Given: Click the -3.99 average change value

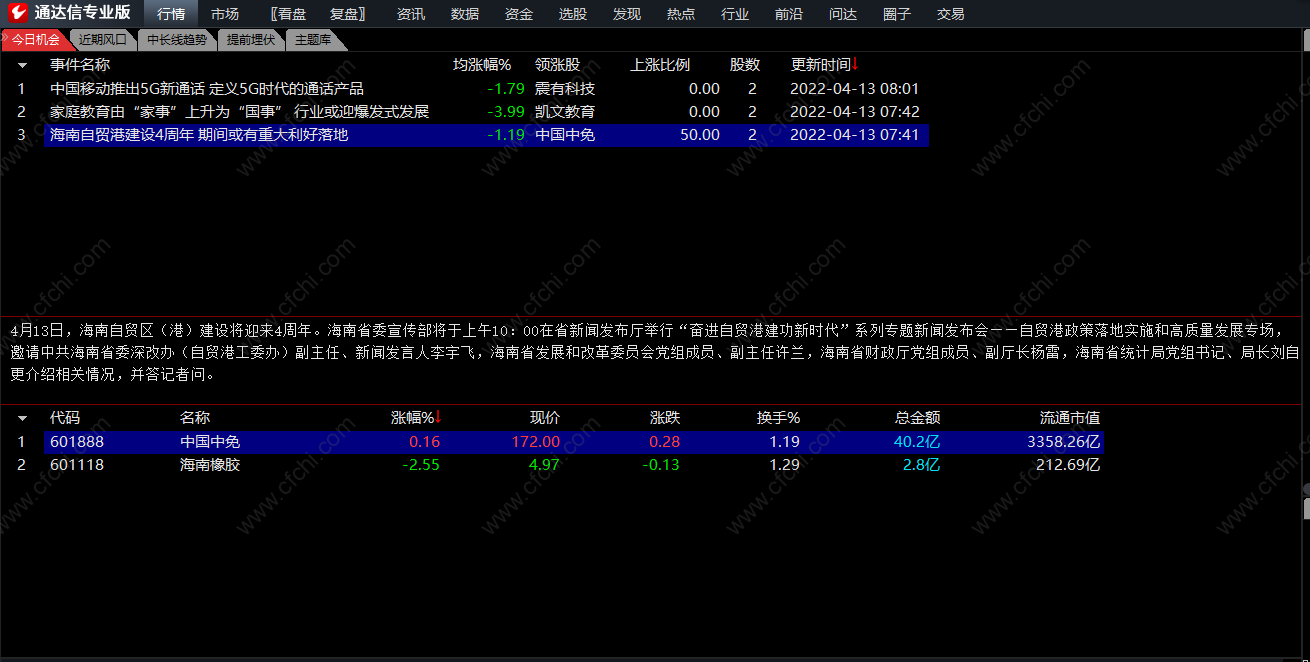Looking at the screenshot, I should pyautogui.click(x=506, y=111).
